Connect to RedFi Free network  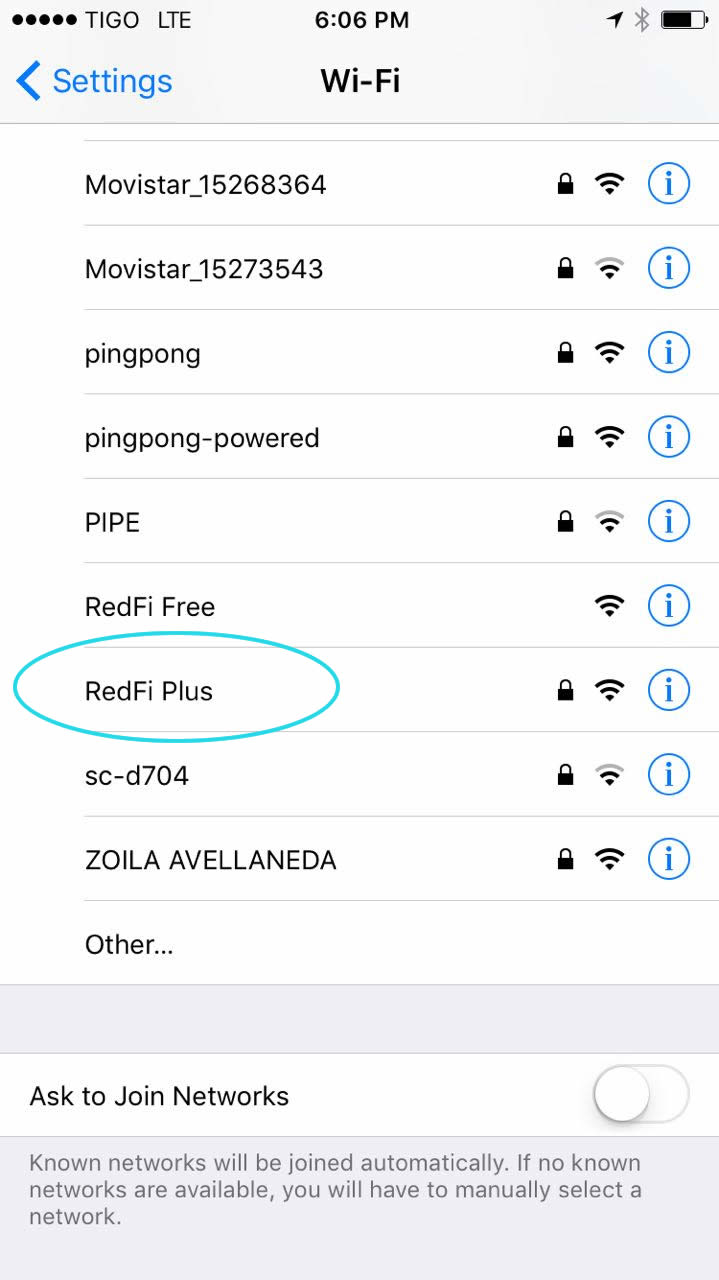(x=150, y=606)
